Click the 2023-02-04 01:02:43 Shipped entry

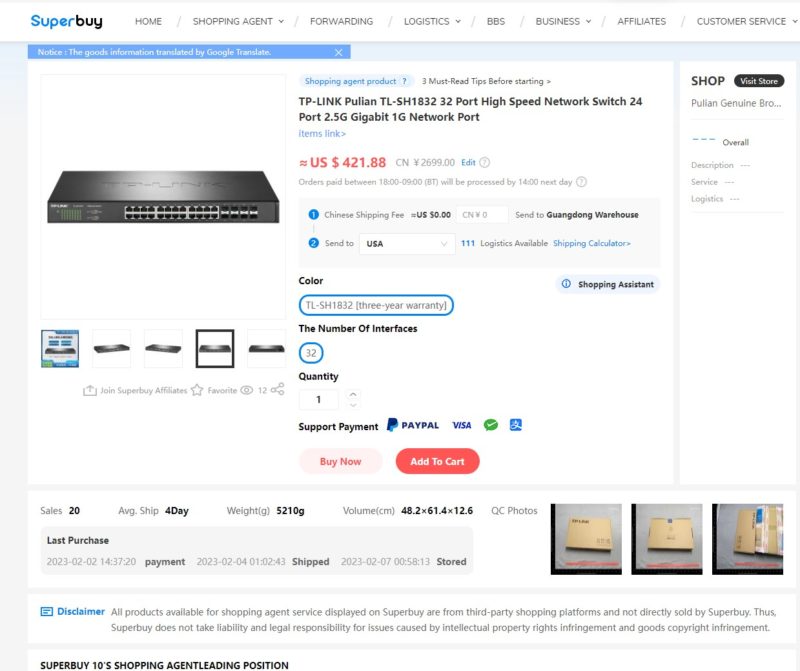coord(263,561)
